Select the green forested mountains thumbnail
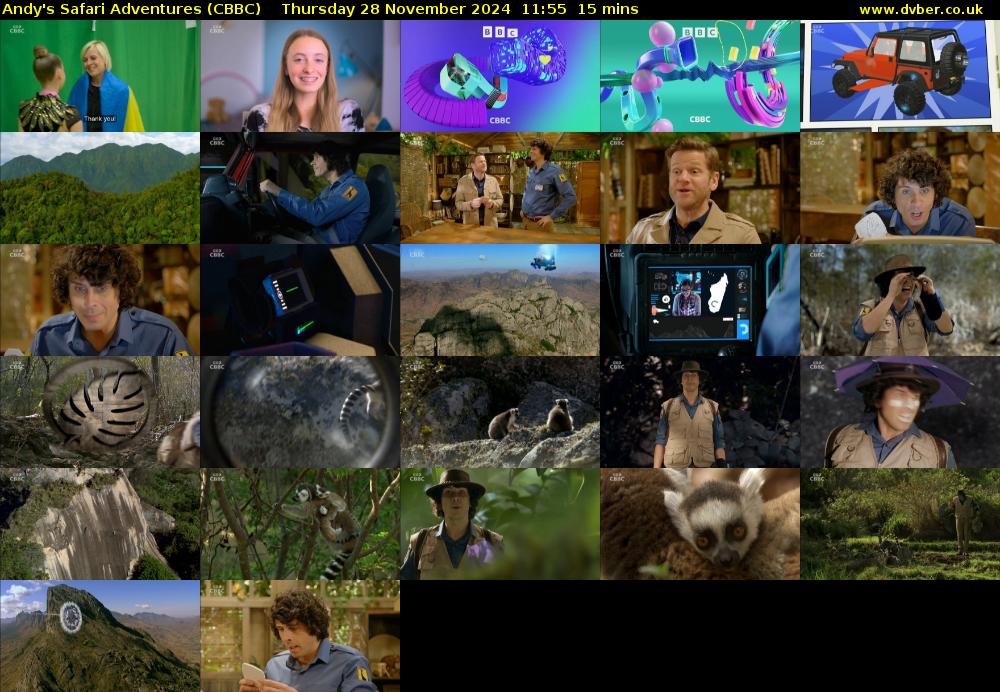The width and height of the screenshot is (1000, 692). tap(99, 188)
